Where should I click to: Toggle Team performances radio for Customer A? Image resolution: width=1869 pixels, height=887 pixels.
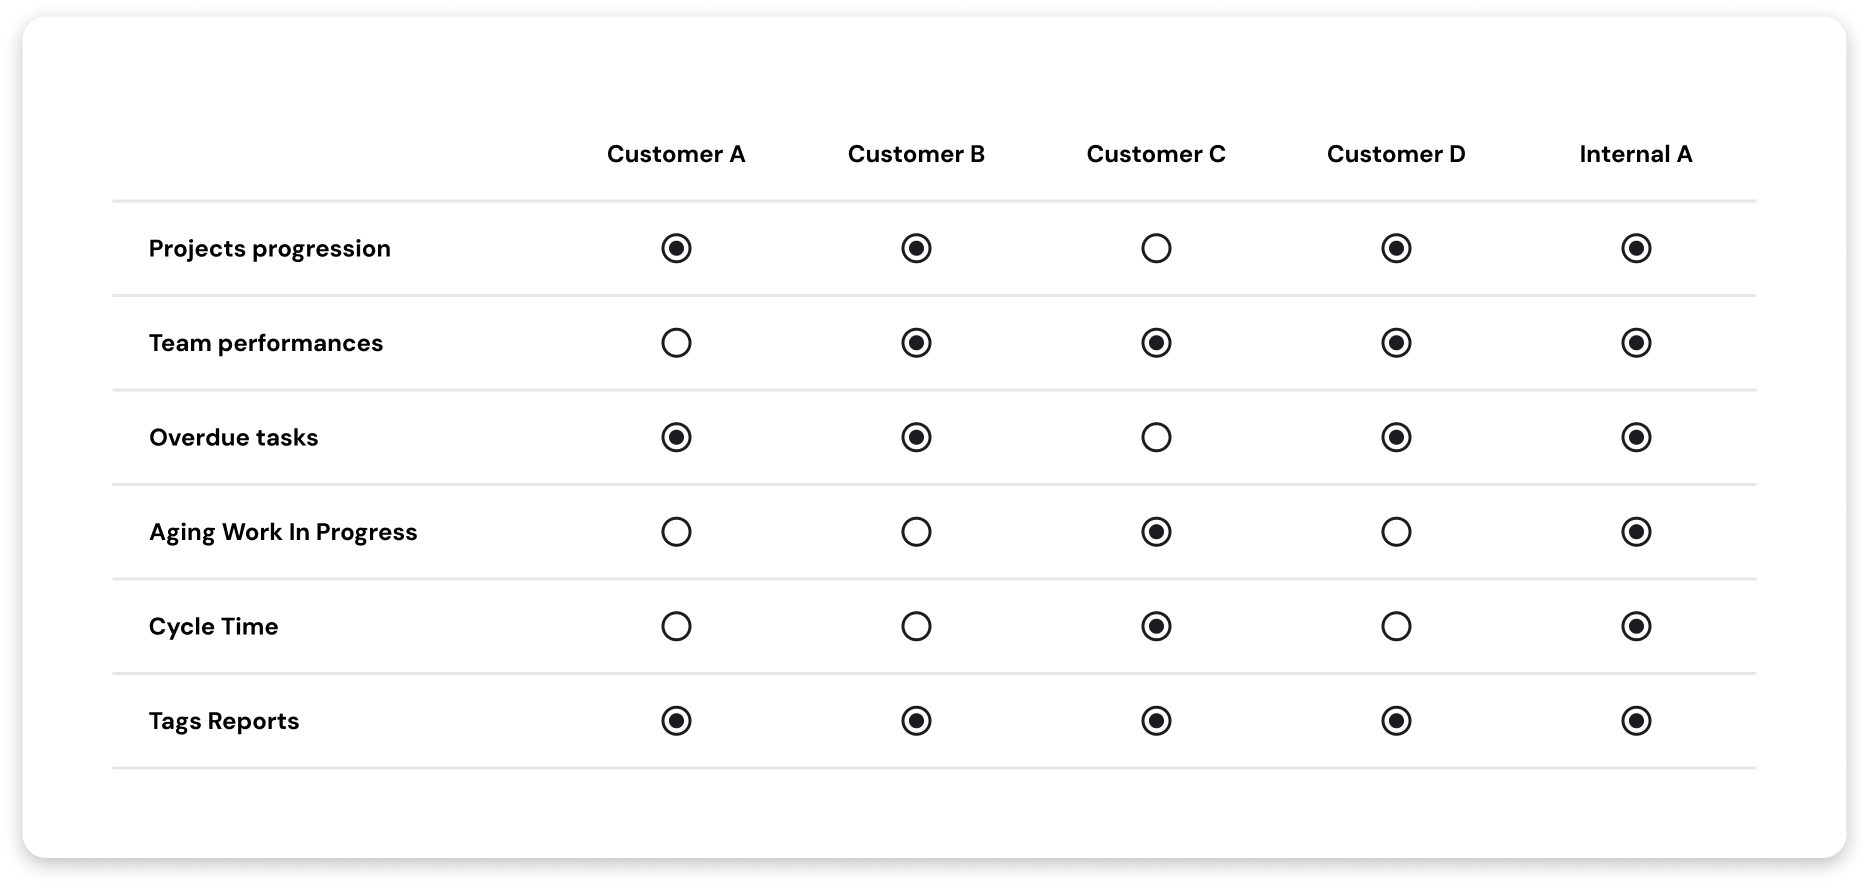tap(676, 343)
